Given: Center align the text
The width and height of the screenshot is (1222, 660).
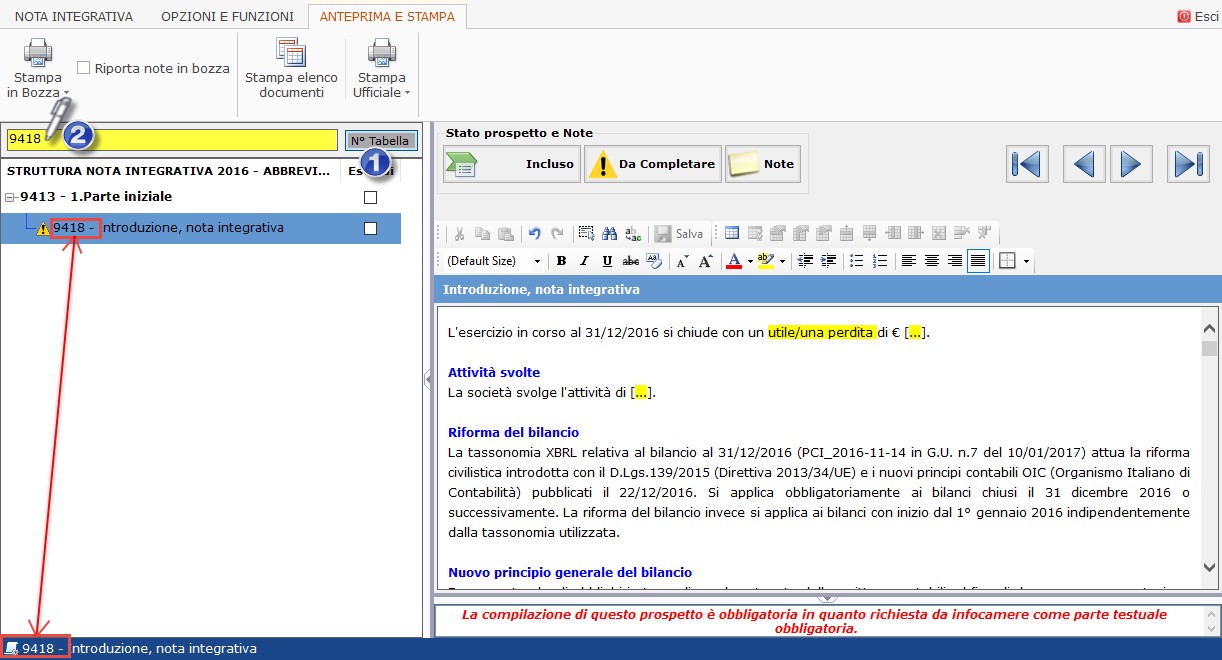Looking at the screenshot, I should pyautogui.click(x=932, y=261).
